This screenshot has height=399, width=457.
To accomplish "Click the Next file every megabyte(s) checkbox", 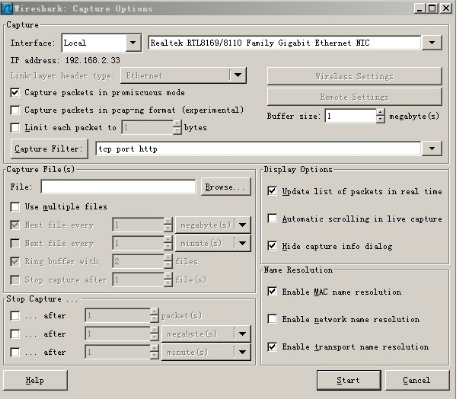I will (15, 225).
